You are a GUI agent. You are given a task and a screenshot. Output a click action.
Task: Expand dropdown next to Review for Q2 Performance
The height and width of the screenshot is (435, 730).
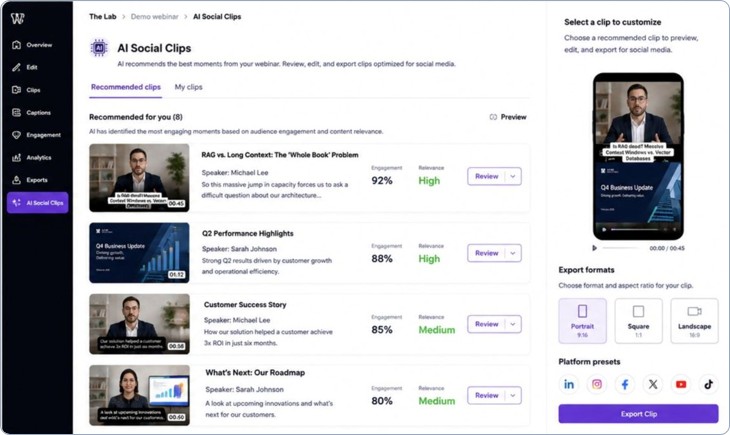513,253
